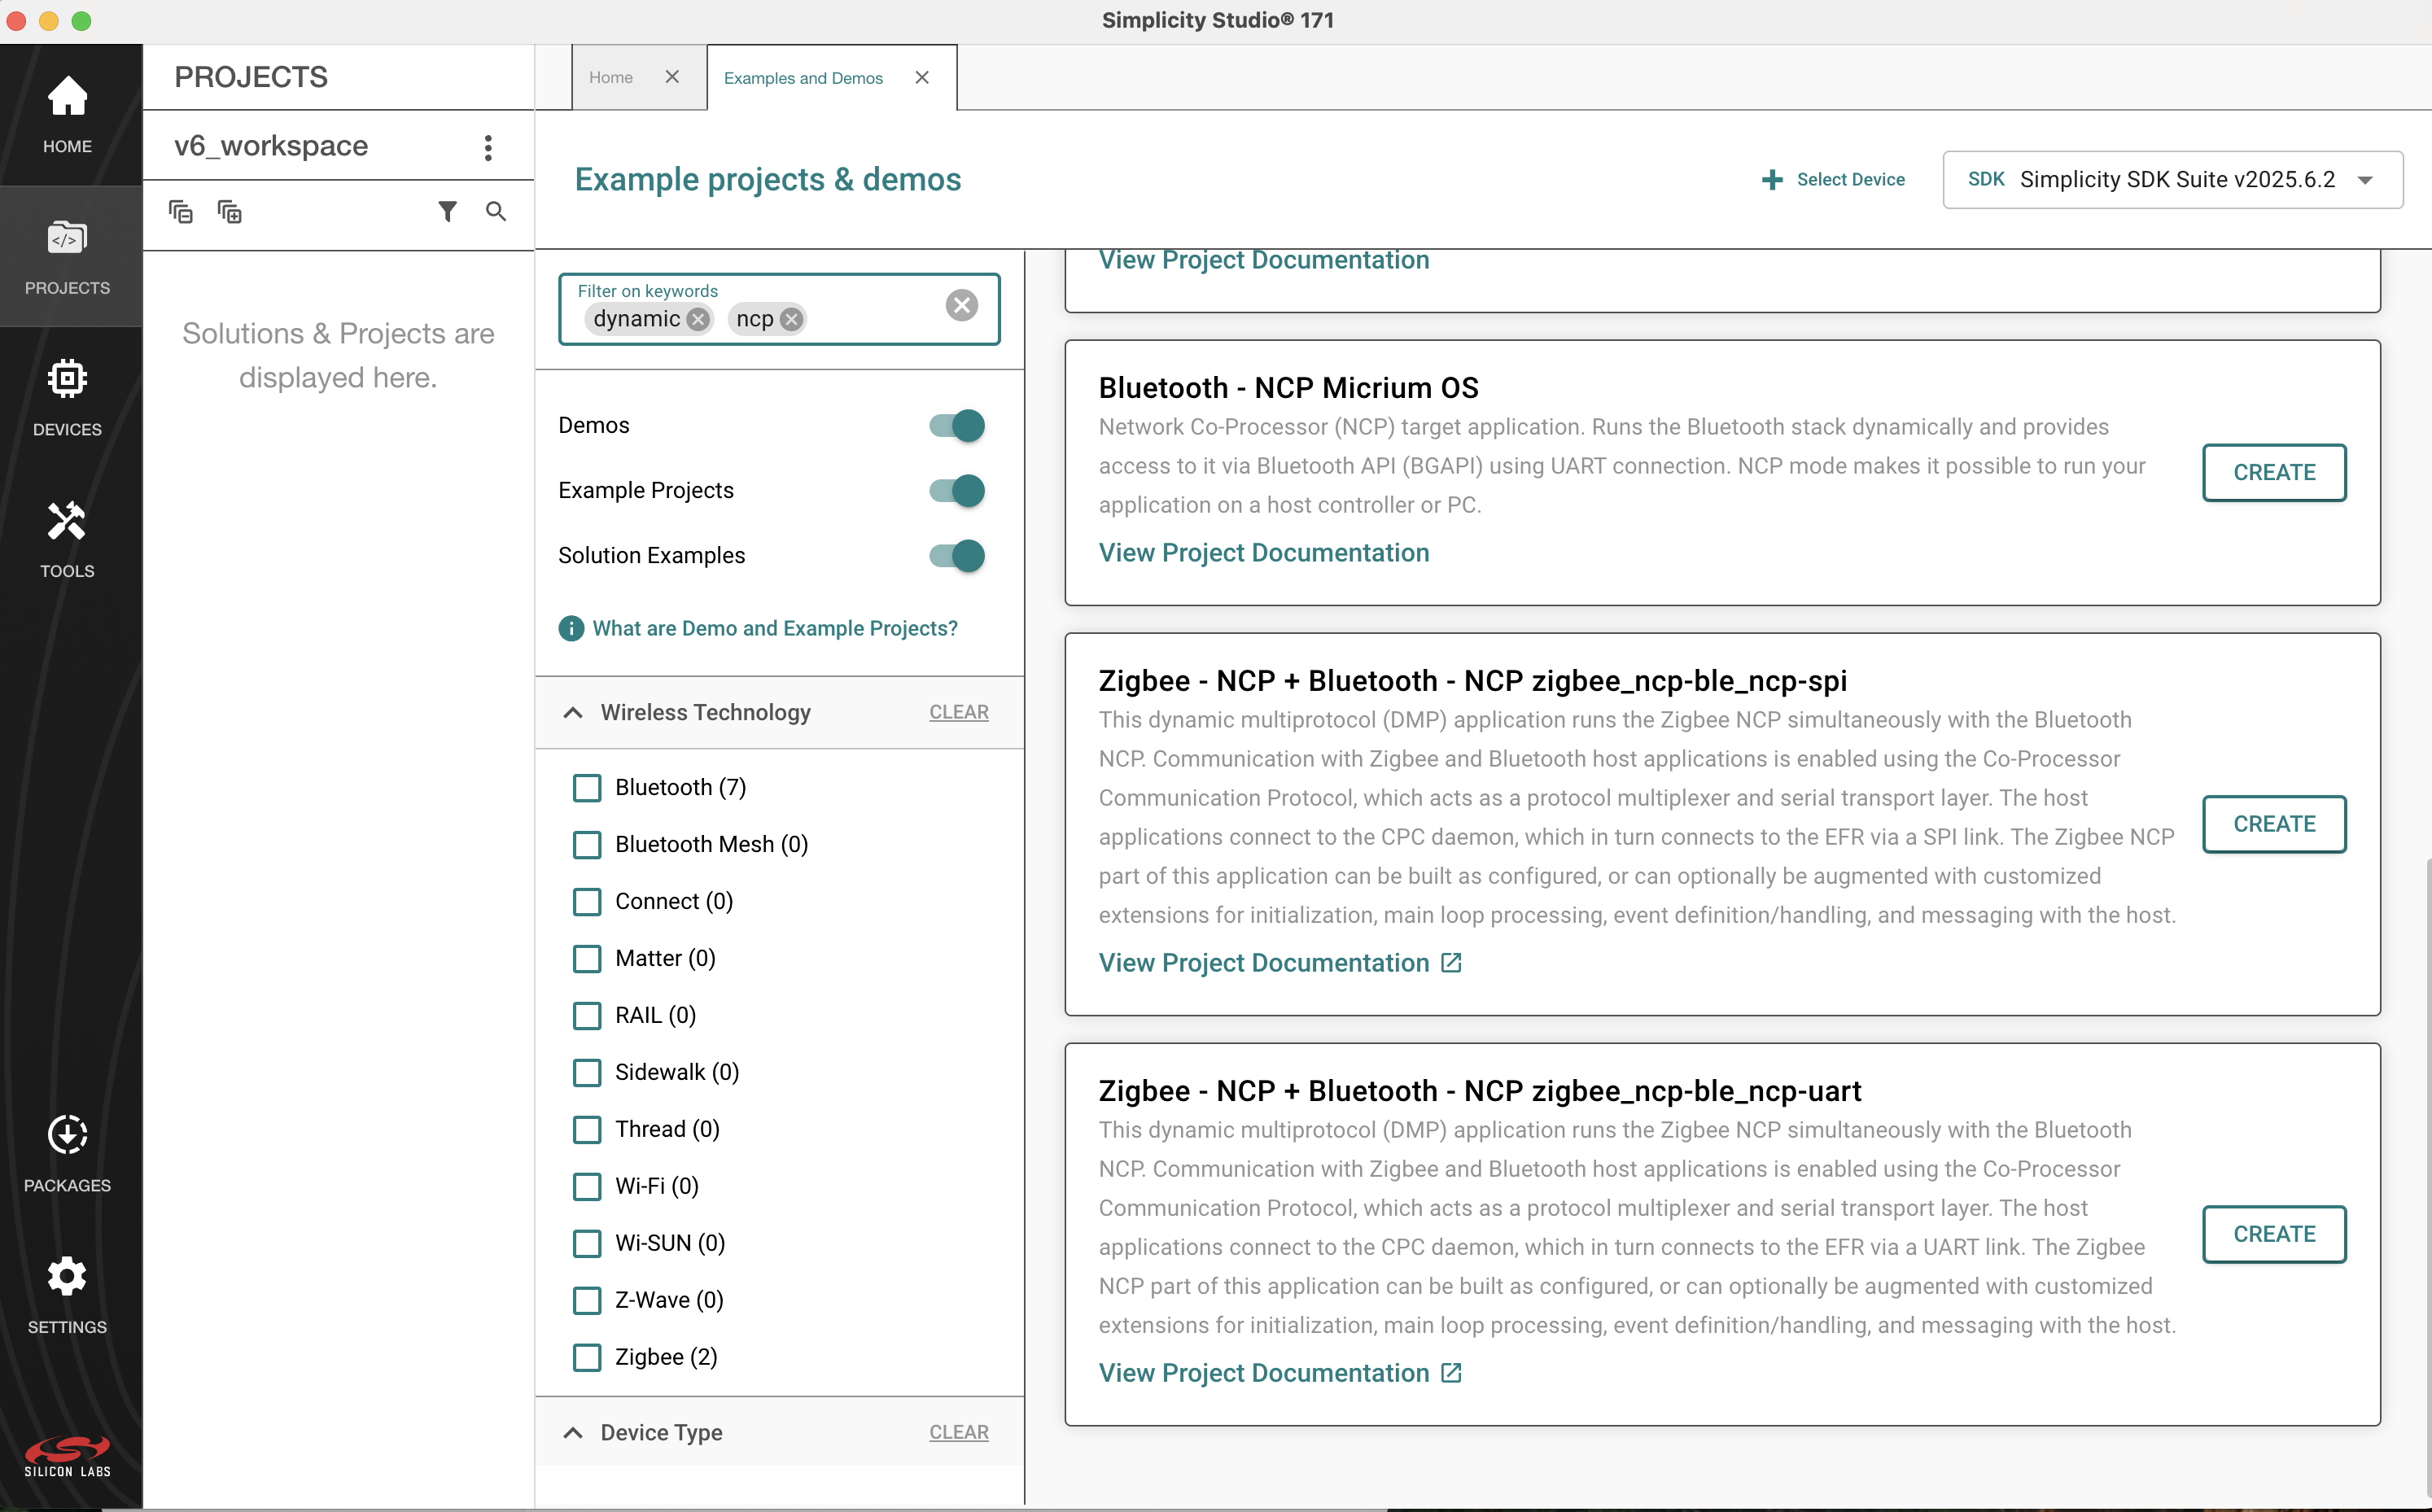Collapse all projects in the workspace tree
This screenshot has width=2432, height=1512.
(181, 211)
